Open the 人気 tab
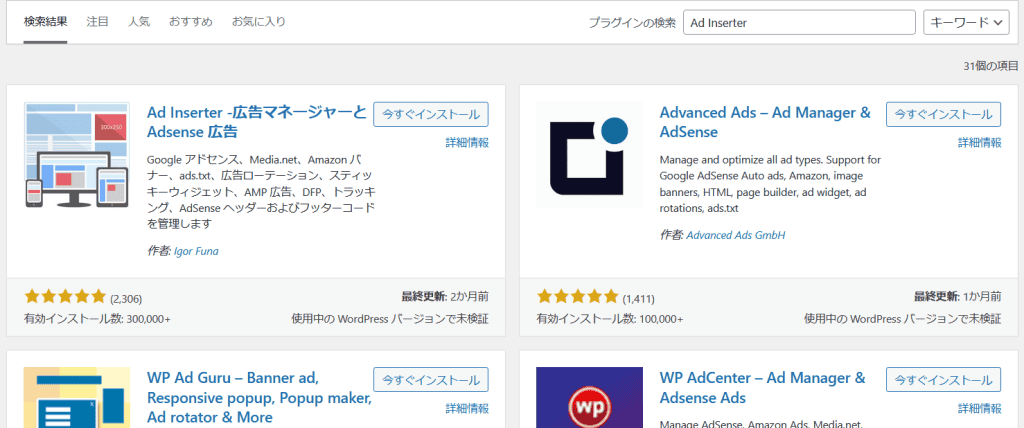Screen dimensions: 1024x428 (139, 21)
